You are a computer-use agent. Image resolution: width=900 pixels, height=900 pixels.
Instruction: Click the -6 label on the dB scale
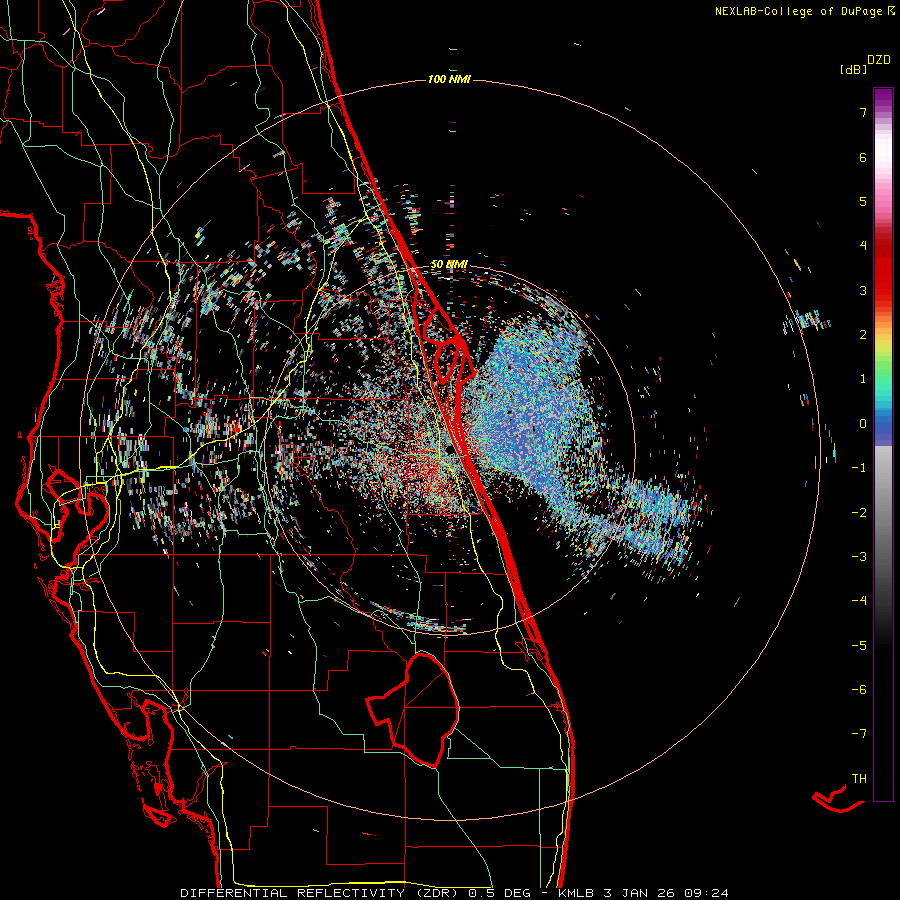859,690
